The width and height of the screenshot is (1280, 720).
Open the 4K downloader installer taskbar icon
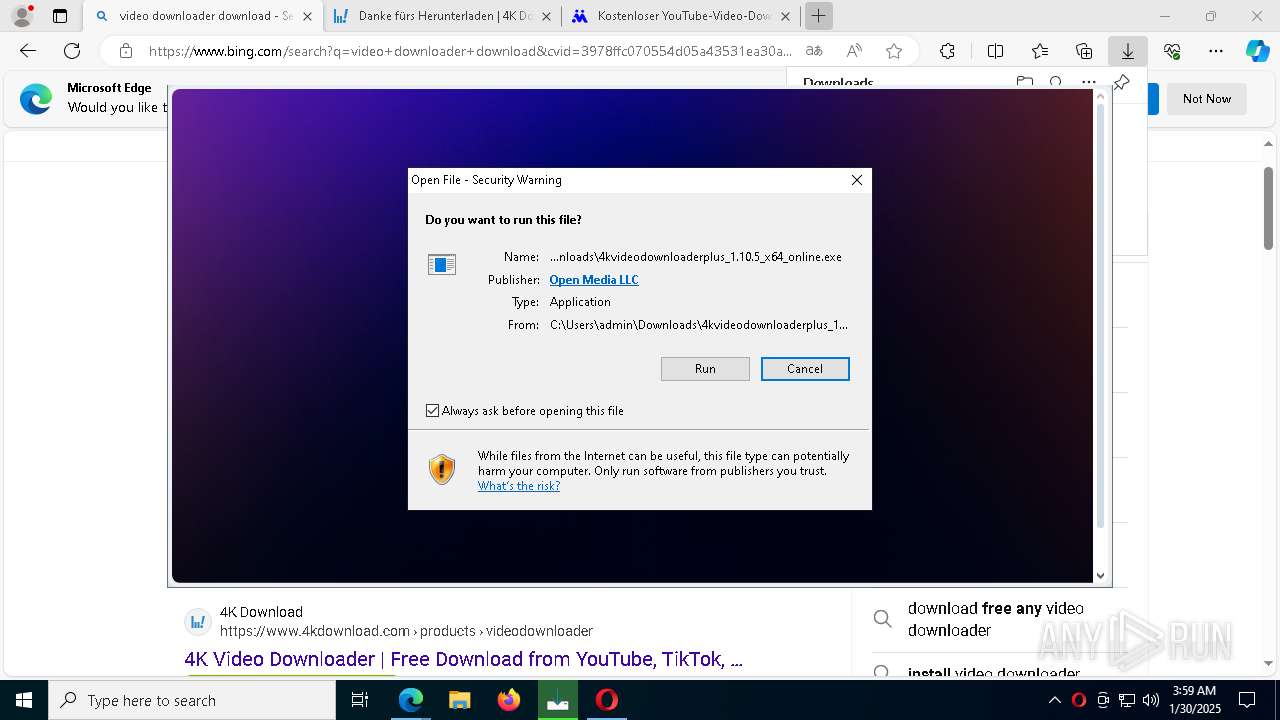click(x=557, y=700)
